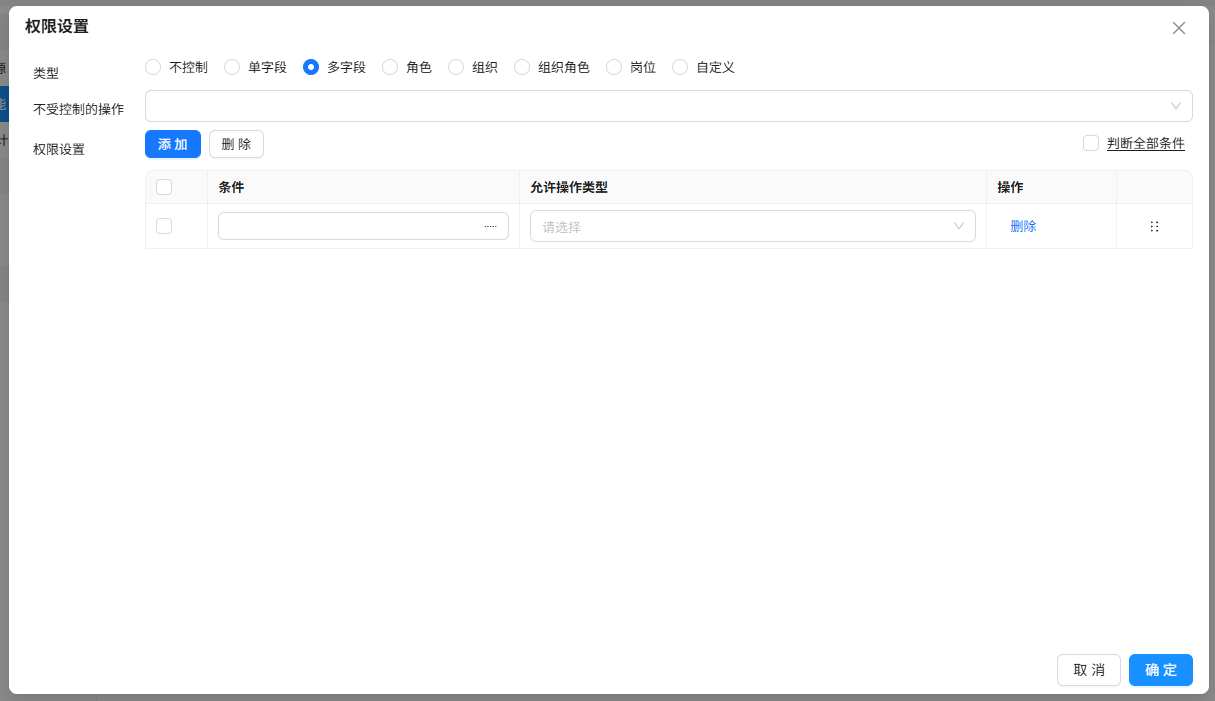Open the 允许操作类型 请选择 dropdown
The width and height of the screenshot is (1215, 701).
[x=753, y=226]
